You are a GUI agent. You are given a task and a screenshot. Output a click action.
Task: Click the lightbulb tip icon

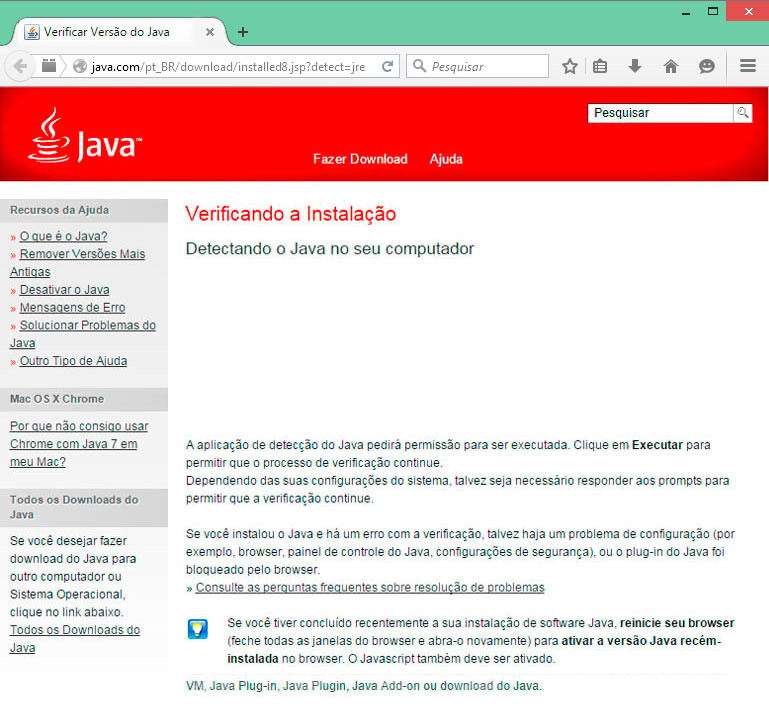198,629
